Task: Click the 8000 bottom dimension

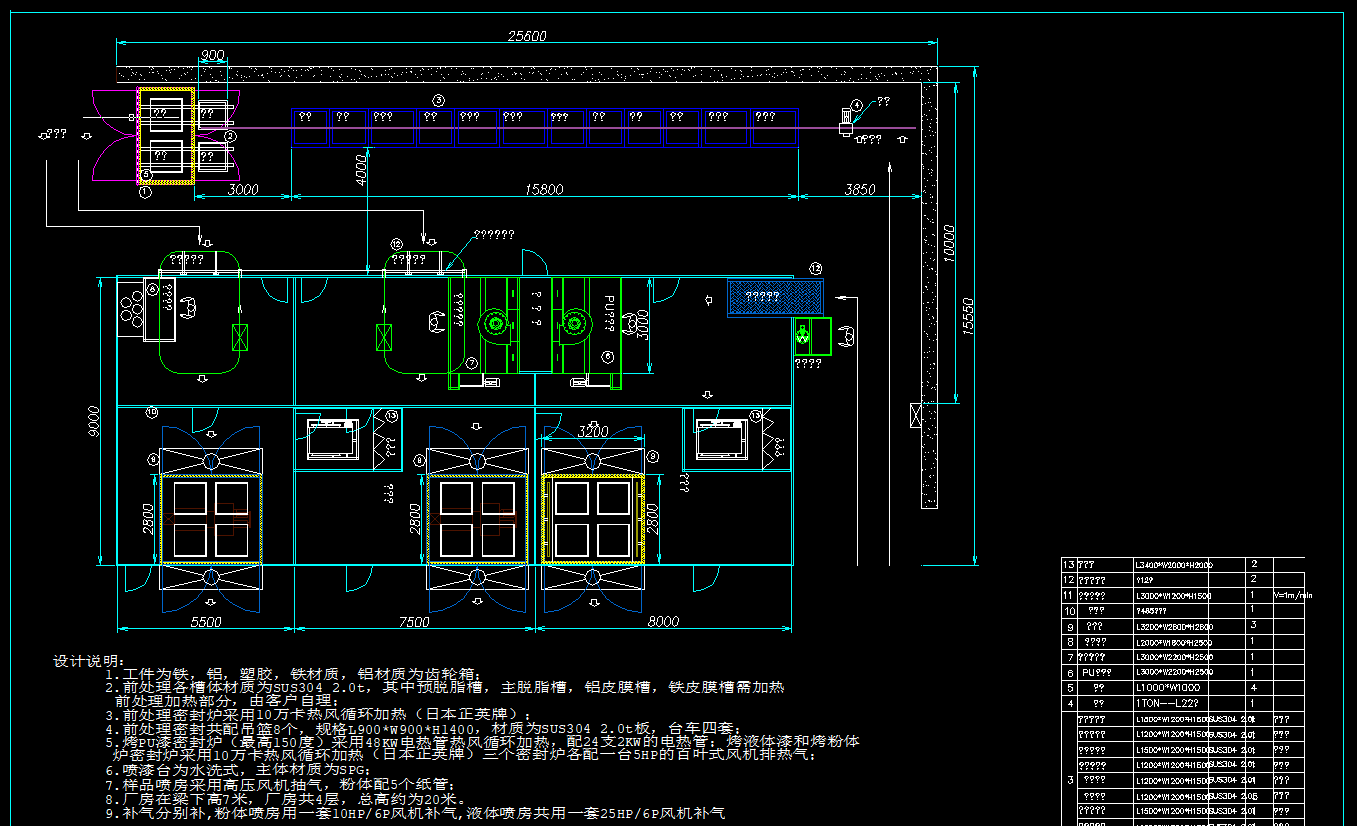Action: click(663, 622)
